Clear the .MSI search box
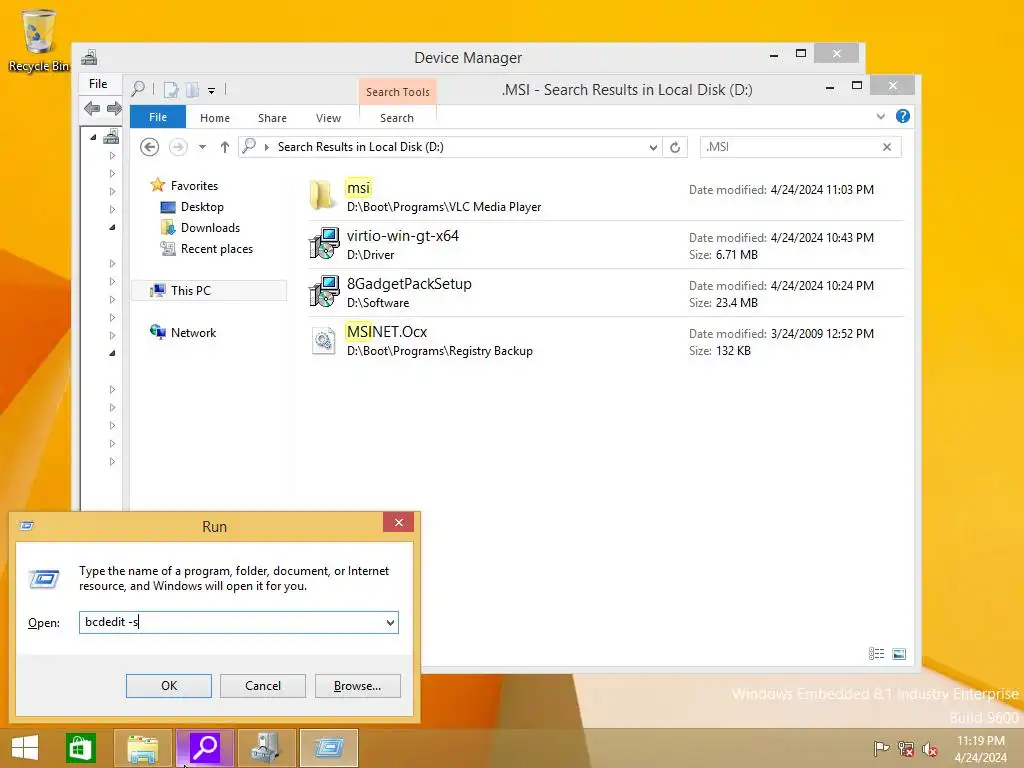 [887, 147]
